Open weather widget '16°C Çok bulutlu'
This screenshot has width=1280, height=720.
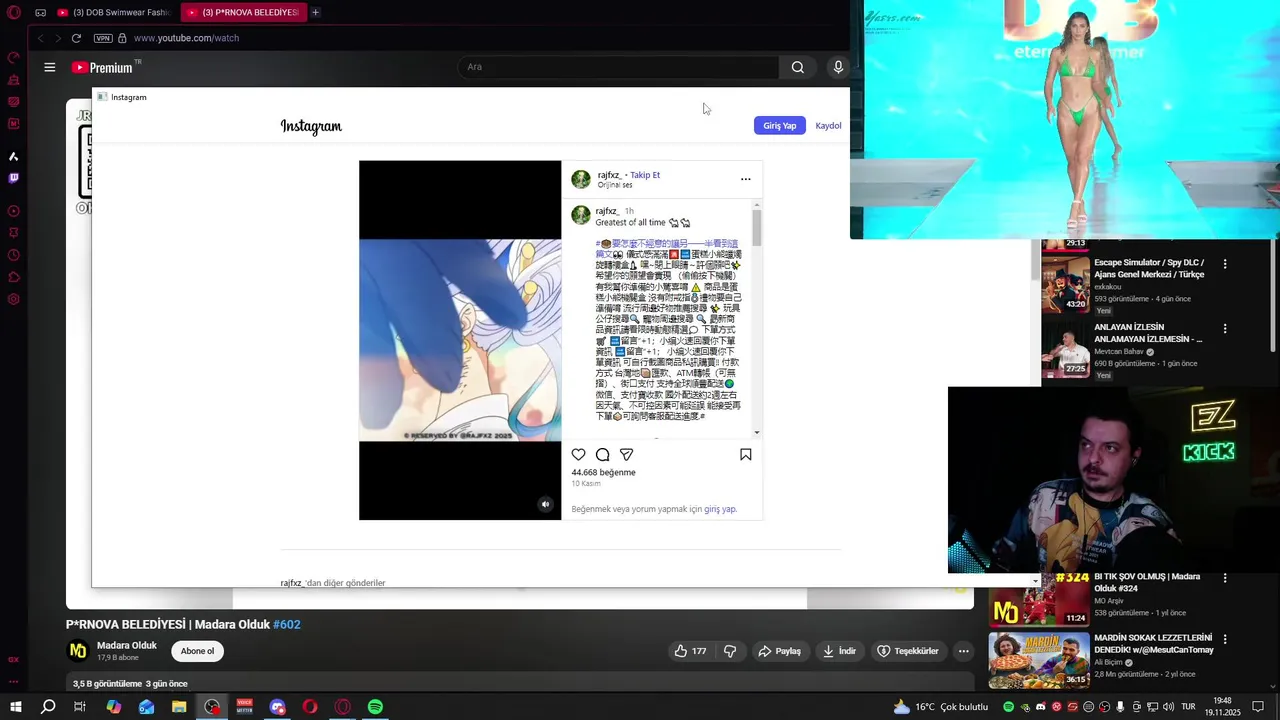940,707
